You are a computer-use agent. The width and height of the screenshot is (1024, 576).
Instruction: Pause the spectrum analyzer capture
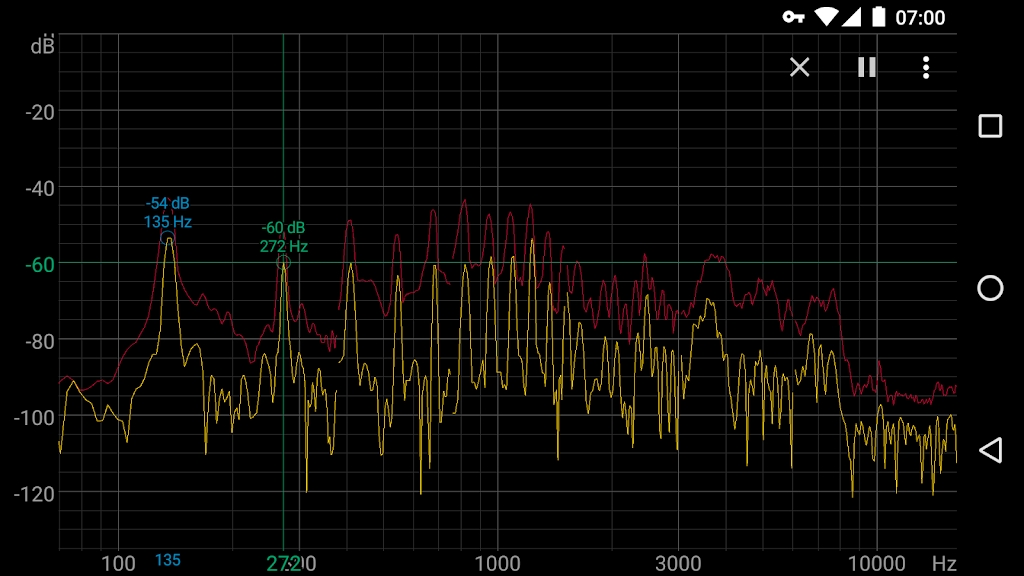[x=865, y=67]
